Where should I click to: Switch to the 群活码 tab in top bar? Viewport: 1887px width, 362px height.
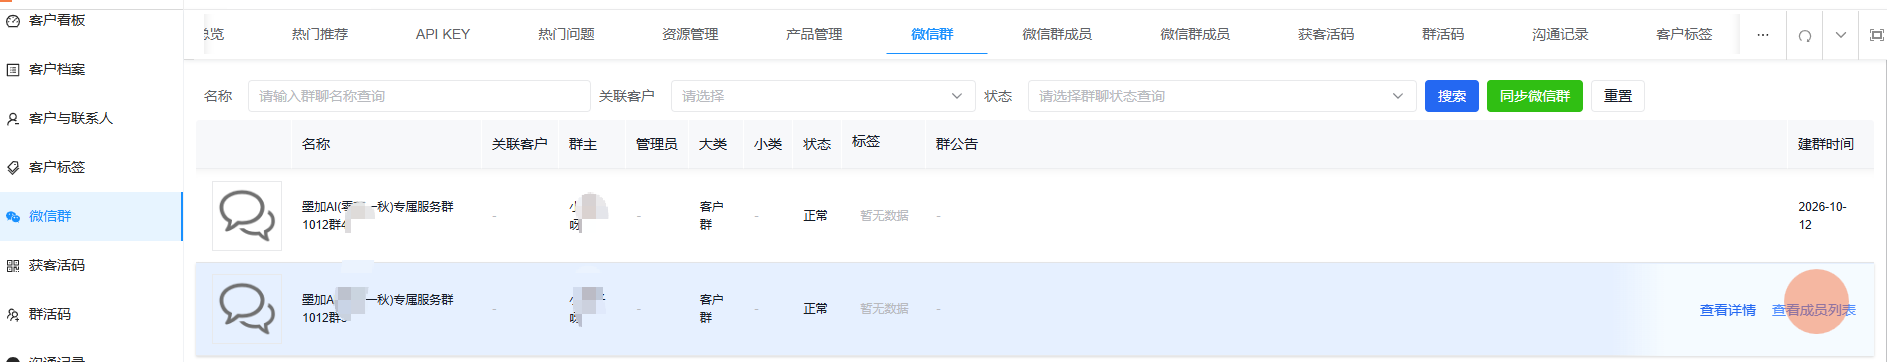click(1443, 34)
